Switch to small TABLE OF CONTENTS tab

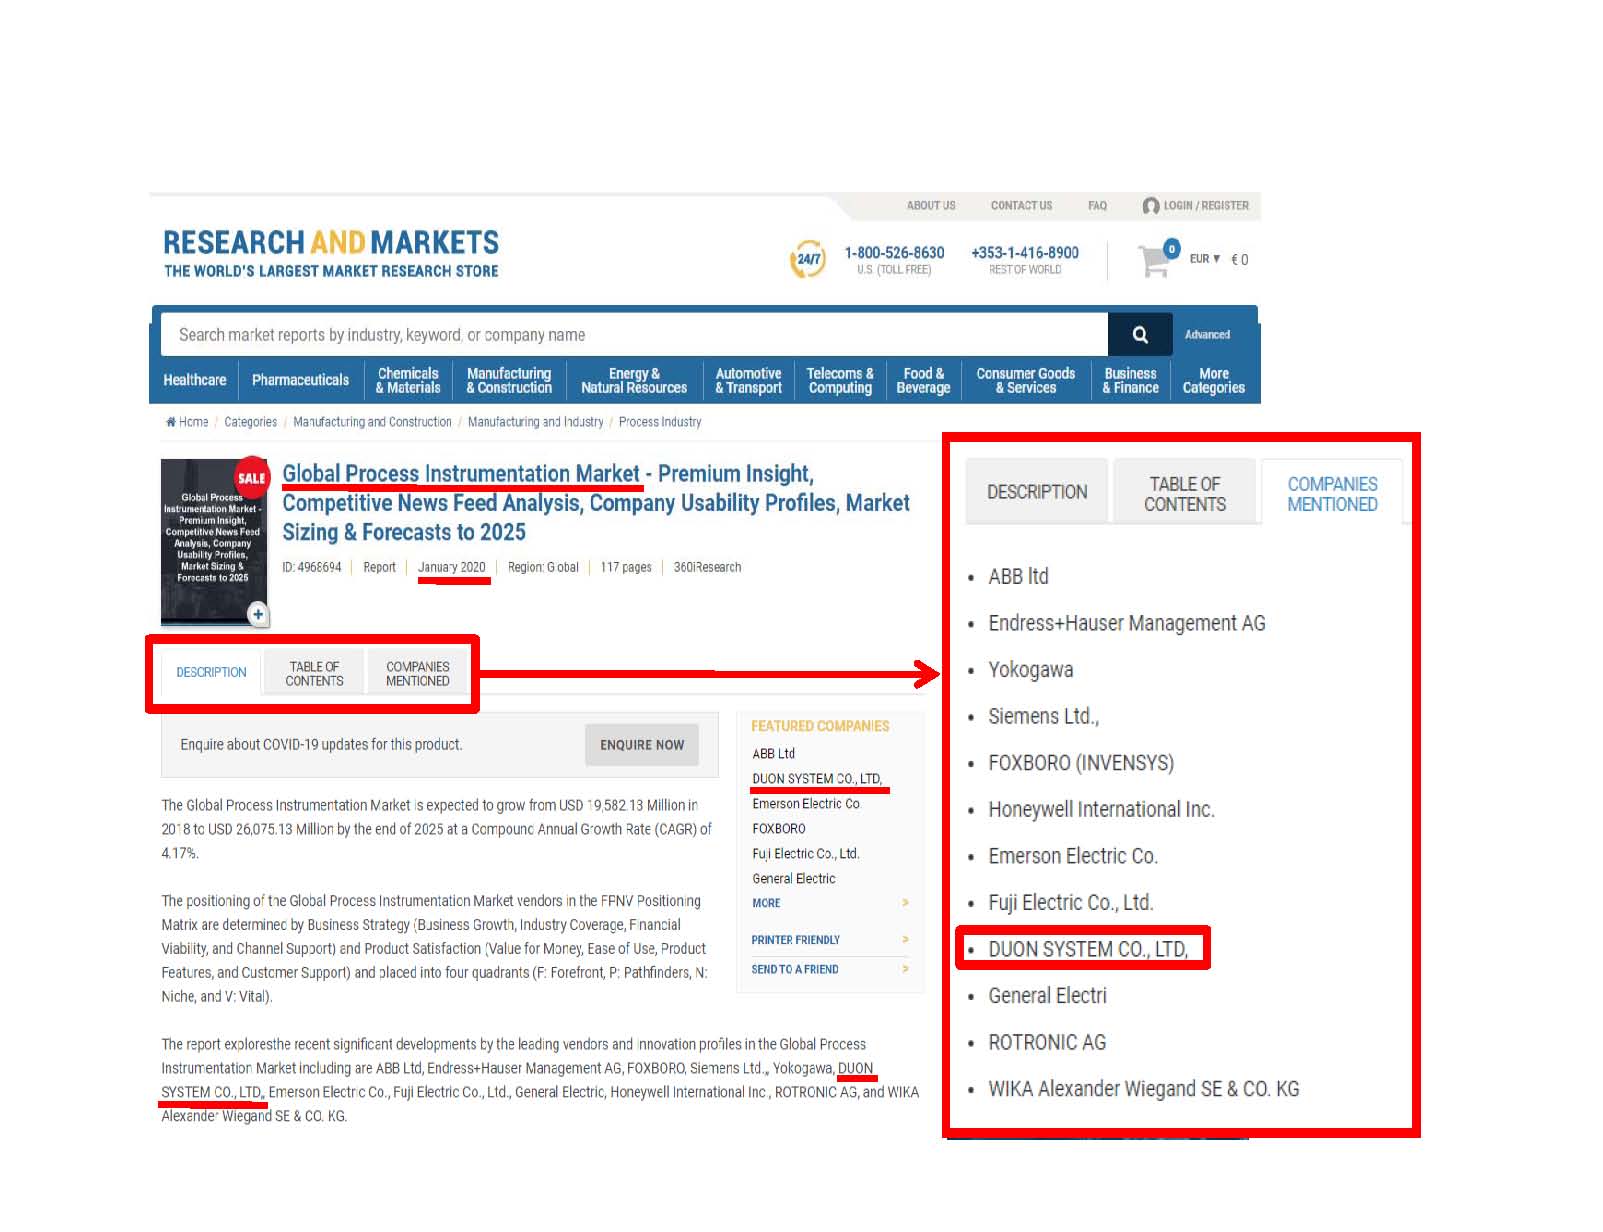coord(314,674)
